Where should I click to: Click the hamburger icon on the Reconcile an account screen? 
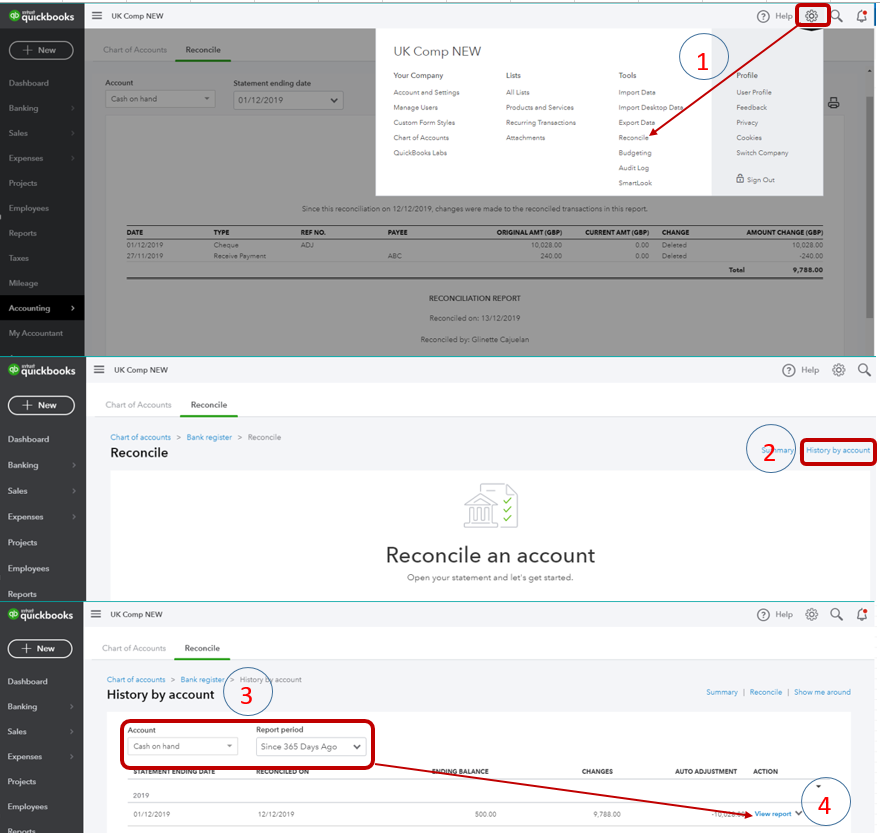[x=99, y=369]
